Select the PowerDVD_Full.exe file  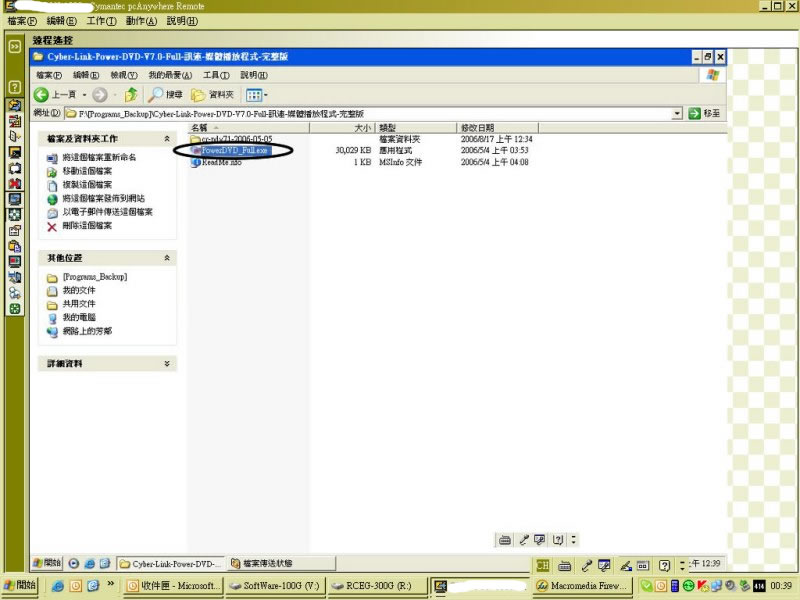234,151
